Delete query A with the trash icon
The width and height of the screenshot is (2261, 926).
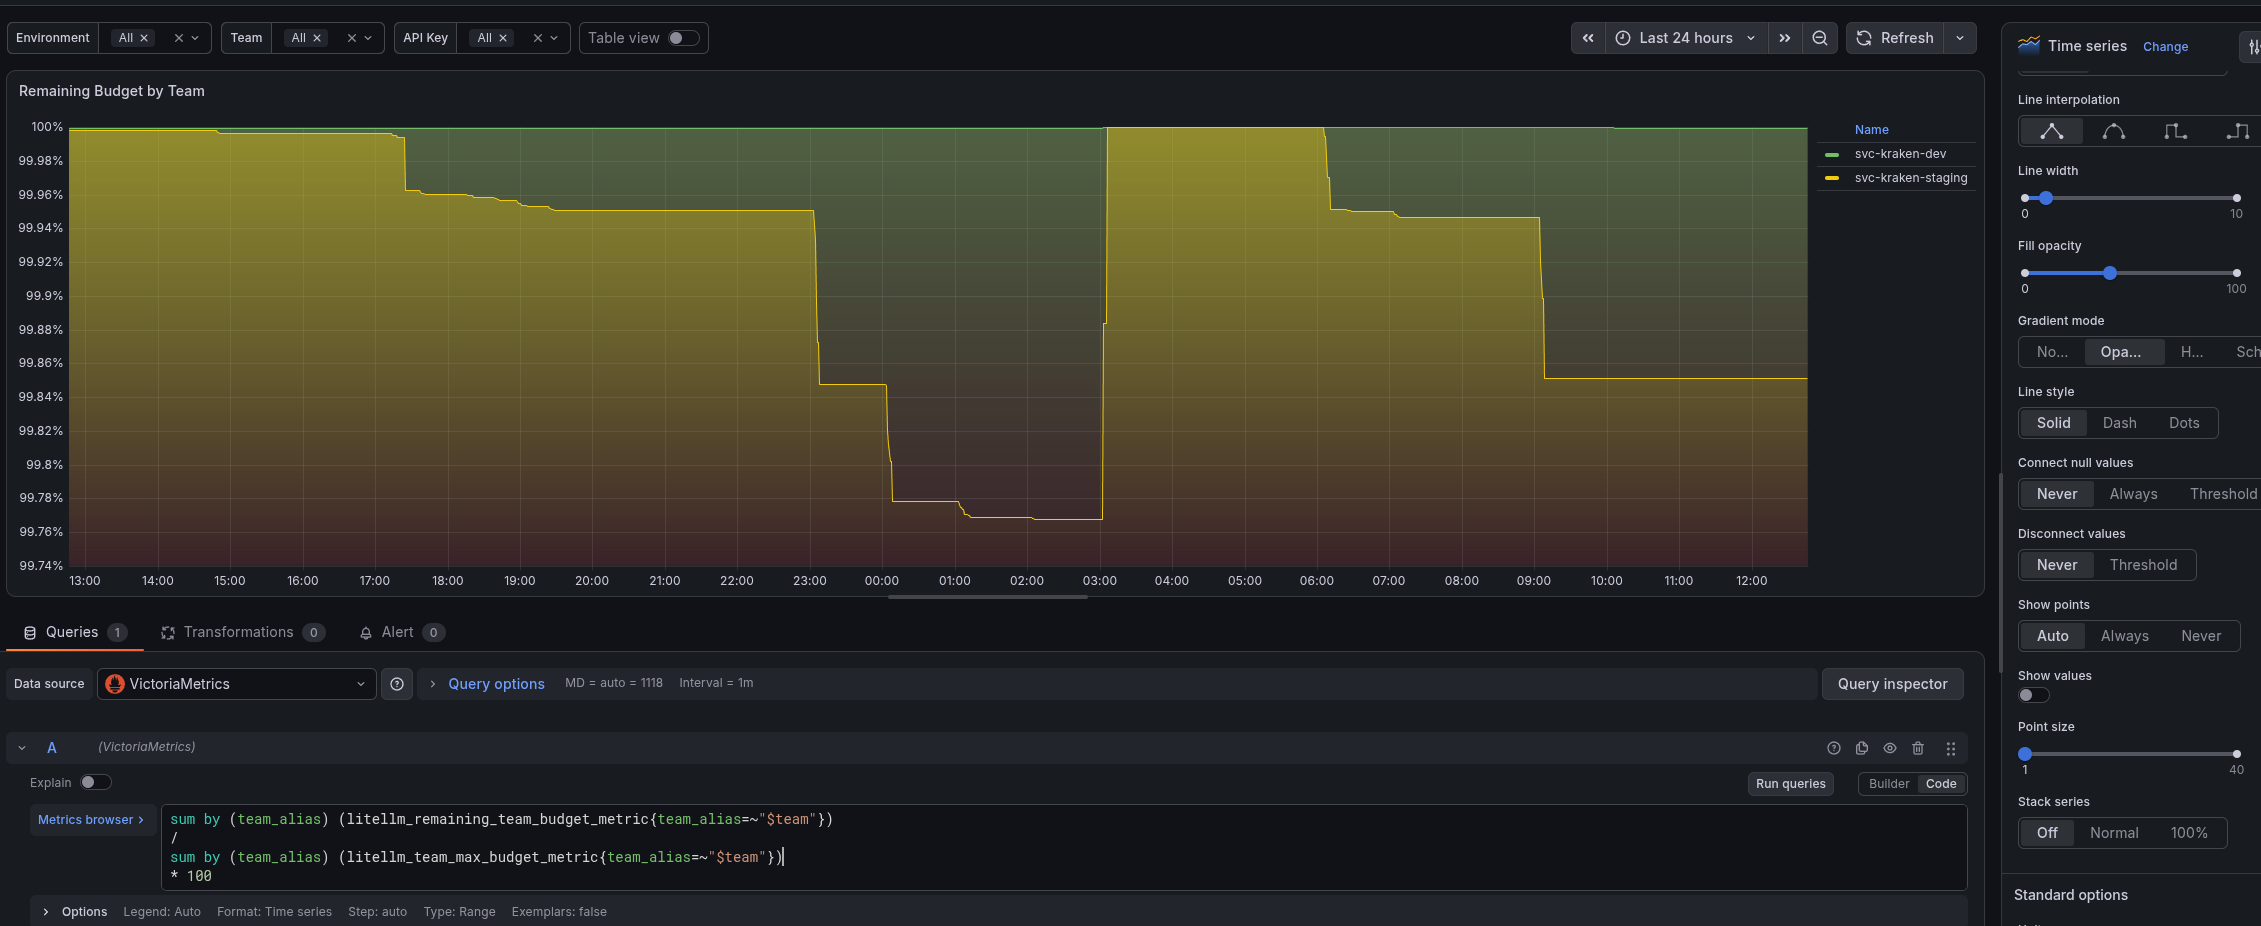coord(1918,748)
